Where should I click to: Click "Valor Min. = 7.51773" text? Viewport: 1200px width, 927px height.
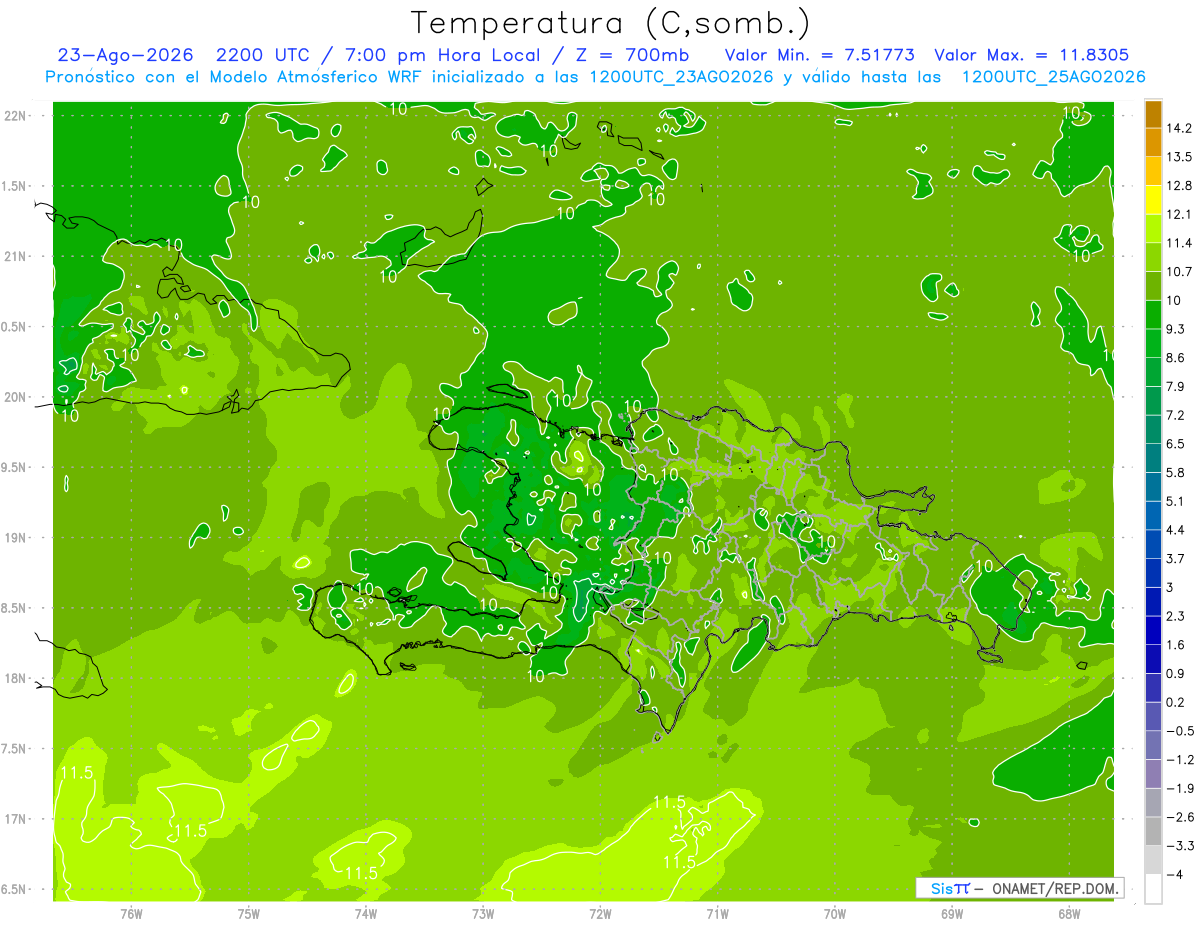pyautogui.click(x=820, y=55)
